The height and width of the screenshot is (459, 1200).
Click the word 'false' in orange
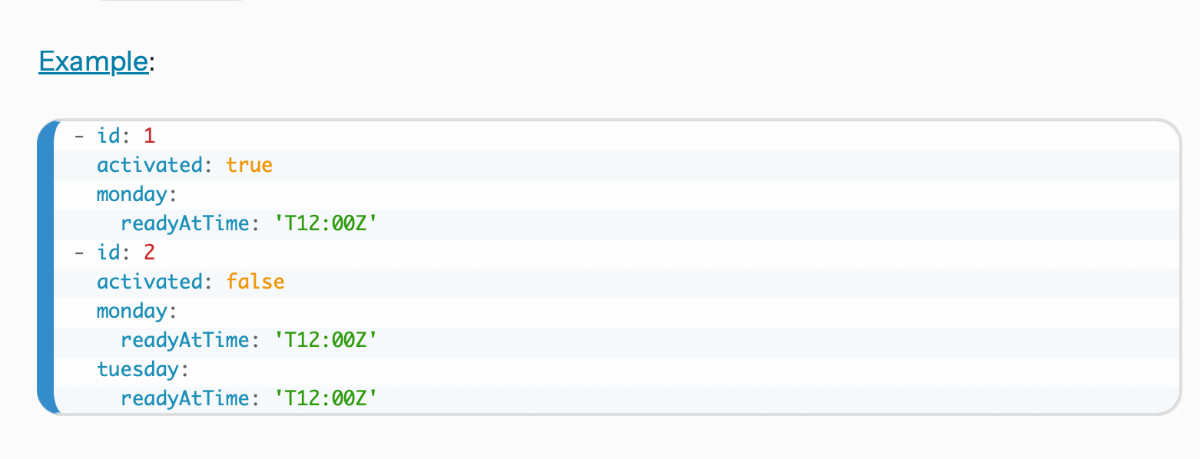point(255,282)
